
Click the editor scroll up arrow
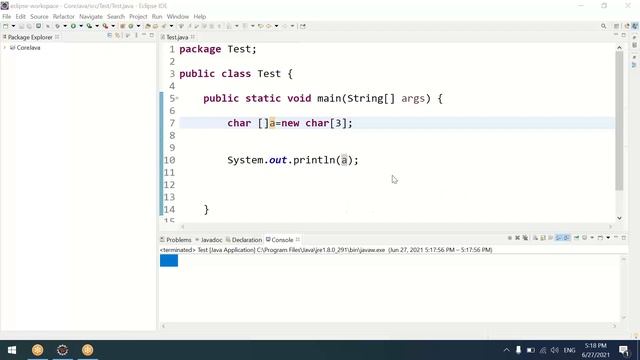click(619, 48)
